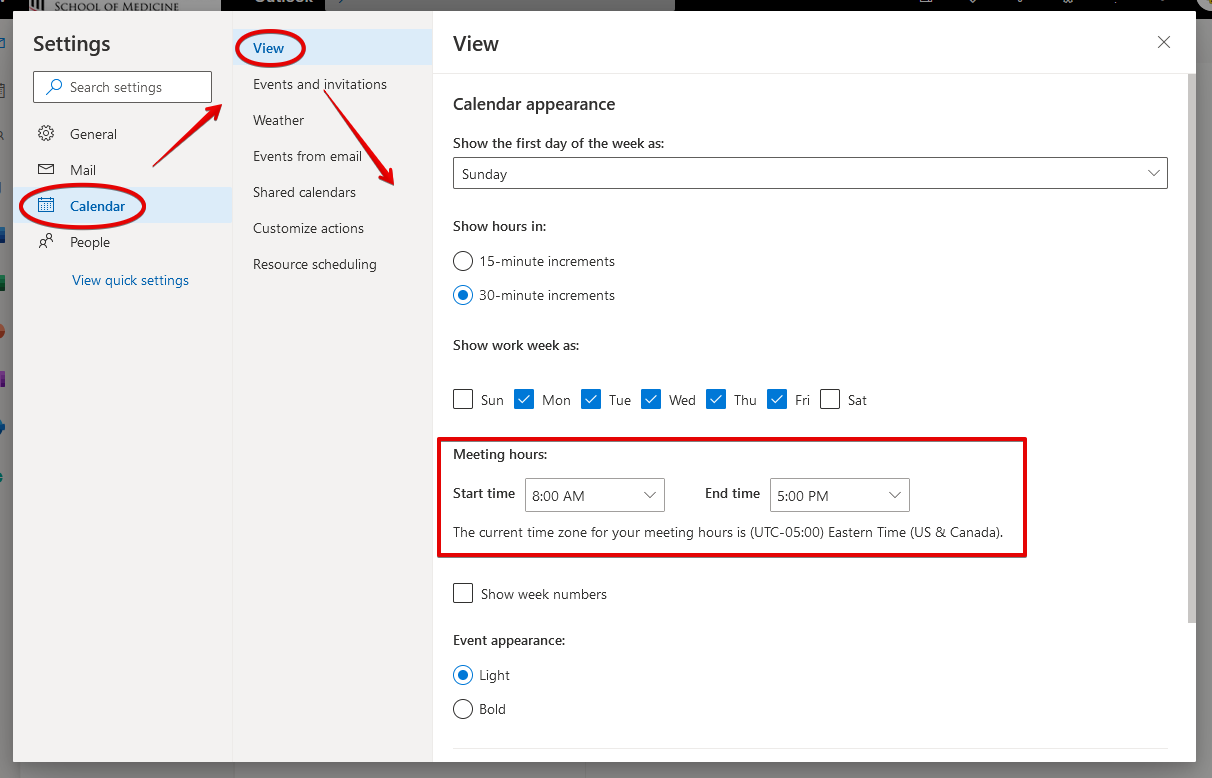The height and width of the screenshot is (778, 1212).
Task: Select 15-minute increments radio button
Action: pyautogui.click(x=463, y=261)
